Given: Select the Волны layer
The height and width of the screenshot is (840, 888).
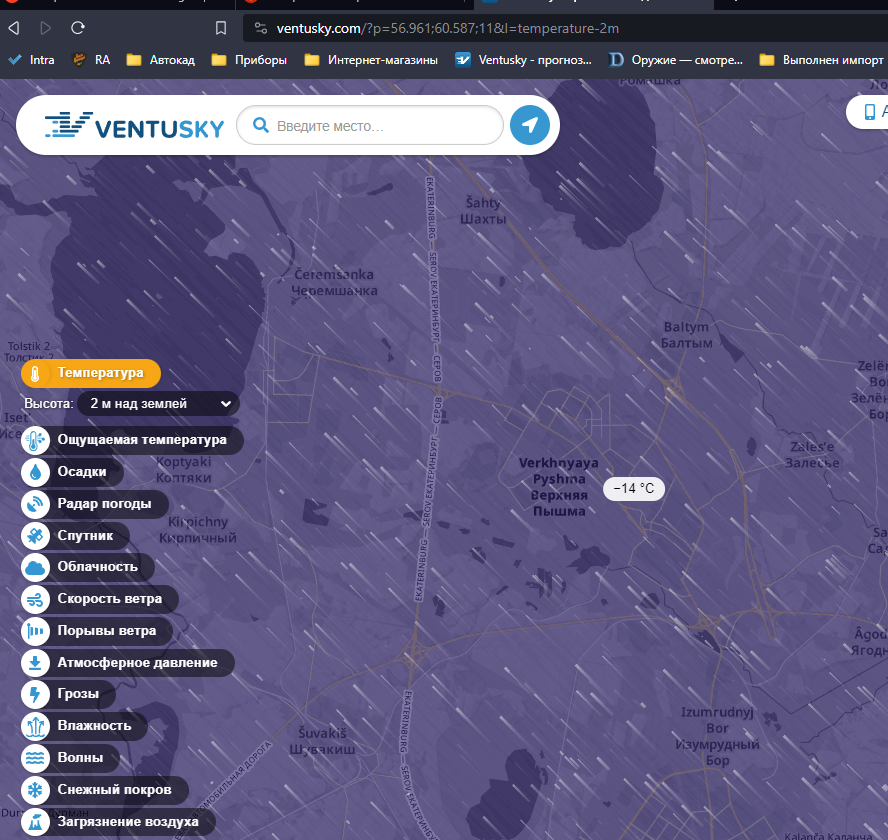Looking at the screenshot, I should click(x=70, y=758).
